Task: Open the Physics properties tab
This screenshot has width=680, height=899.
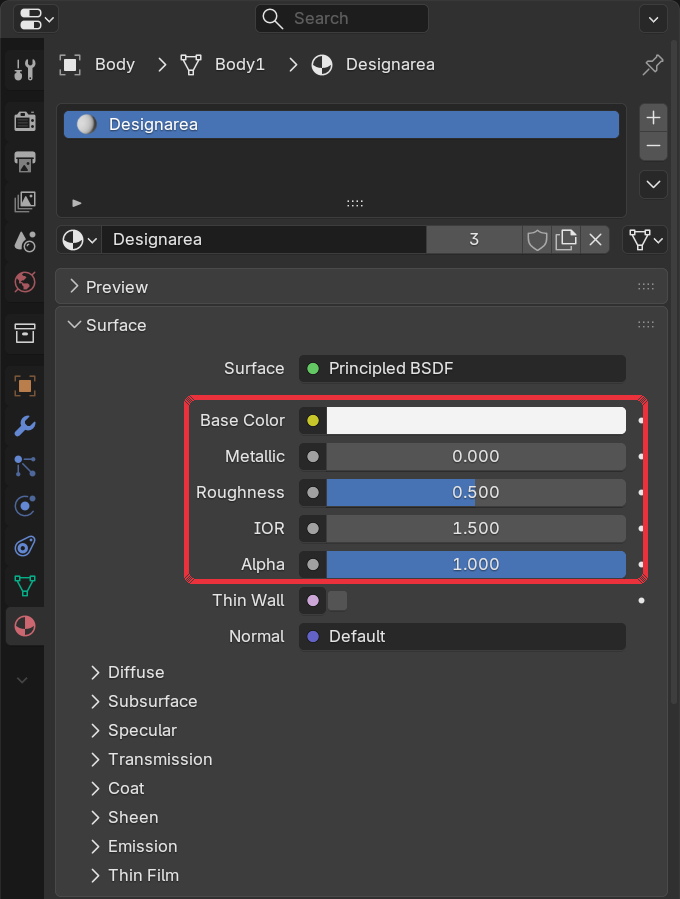Action: point(25,506)
